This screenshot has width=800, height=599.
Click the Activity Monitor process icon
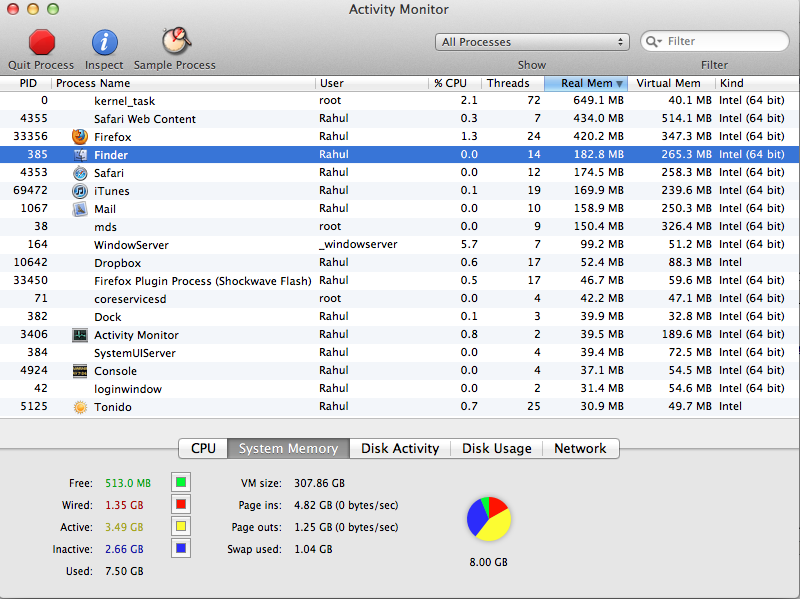point(80,335)
